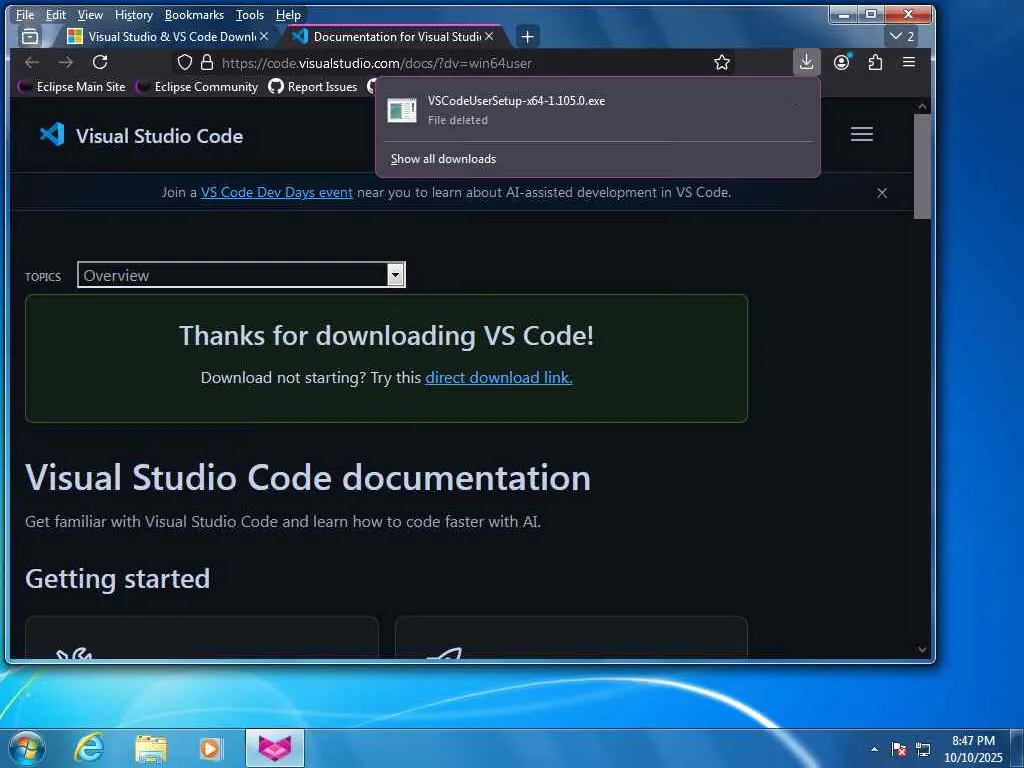Viewport: 1024px width, 768px height.
Task: Open the Windows Start button
Action: 26,748
